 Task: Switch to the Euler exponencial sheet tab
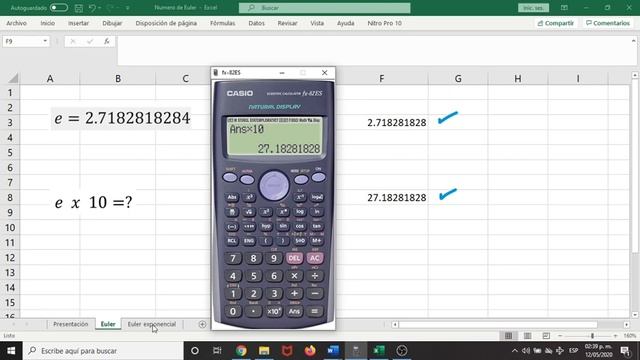[x=152, y=324]
